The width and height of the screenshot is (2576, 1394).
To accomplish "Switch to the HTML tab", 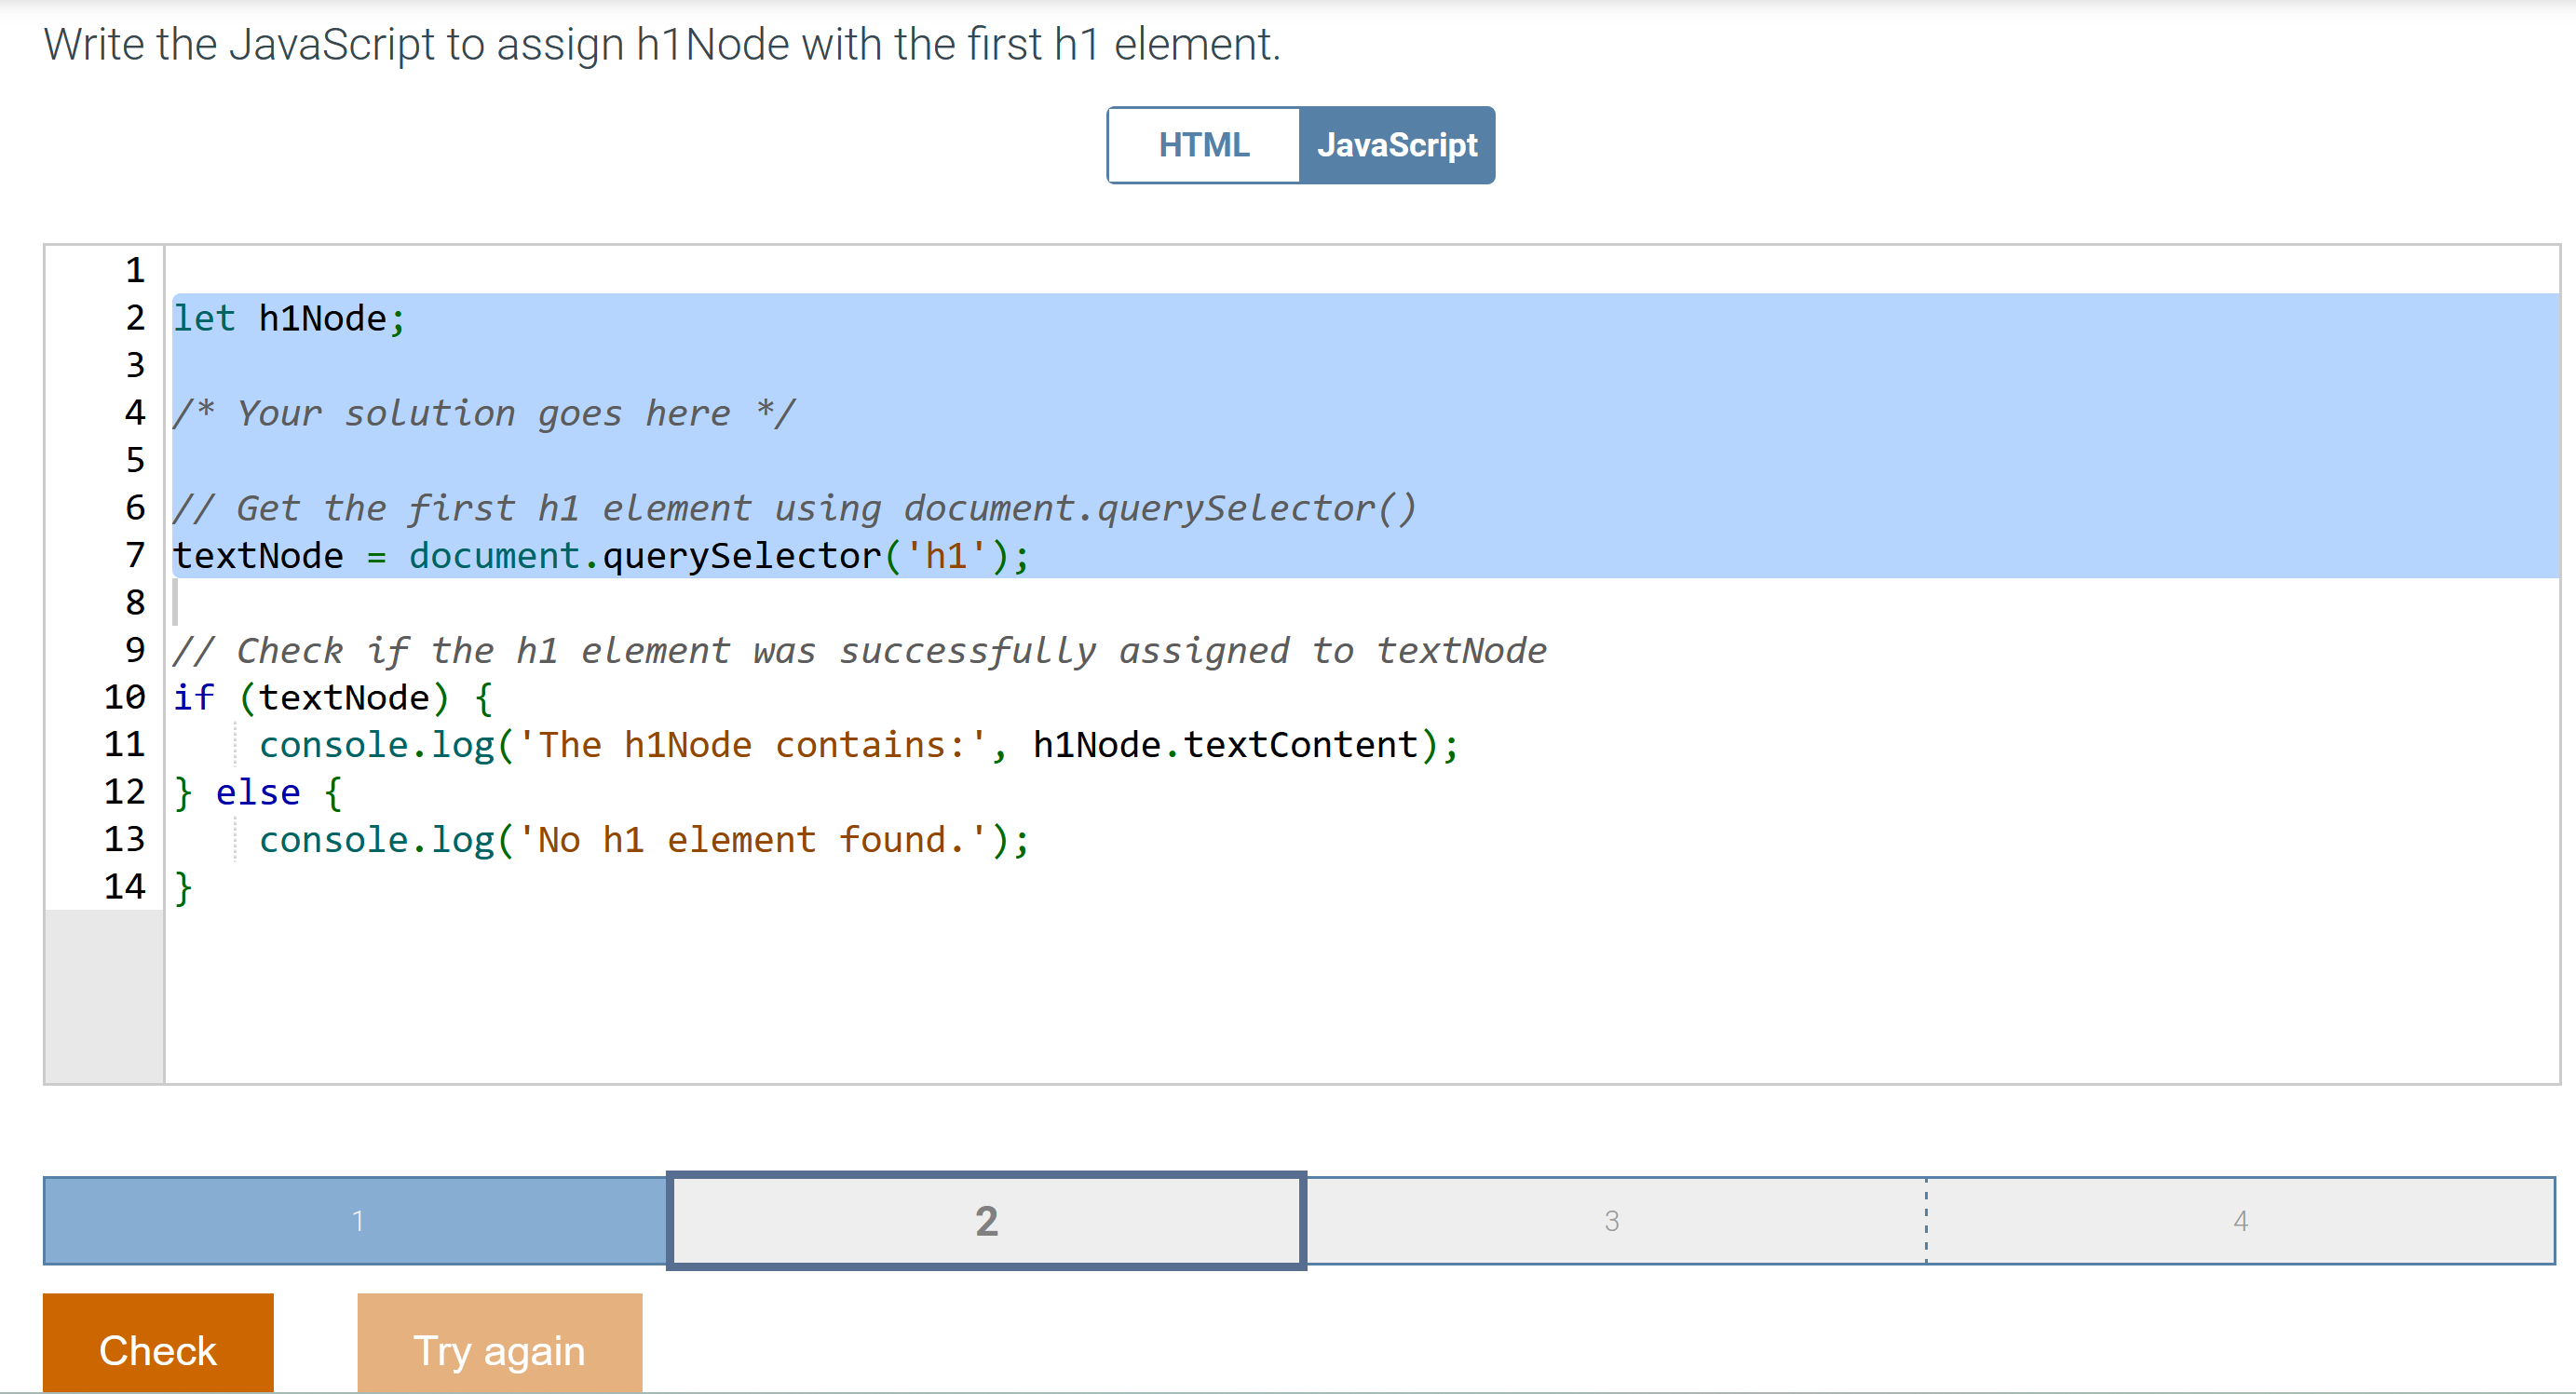I will (x=1203, y=145).
